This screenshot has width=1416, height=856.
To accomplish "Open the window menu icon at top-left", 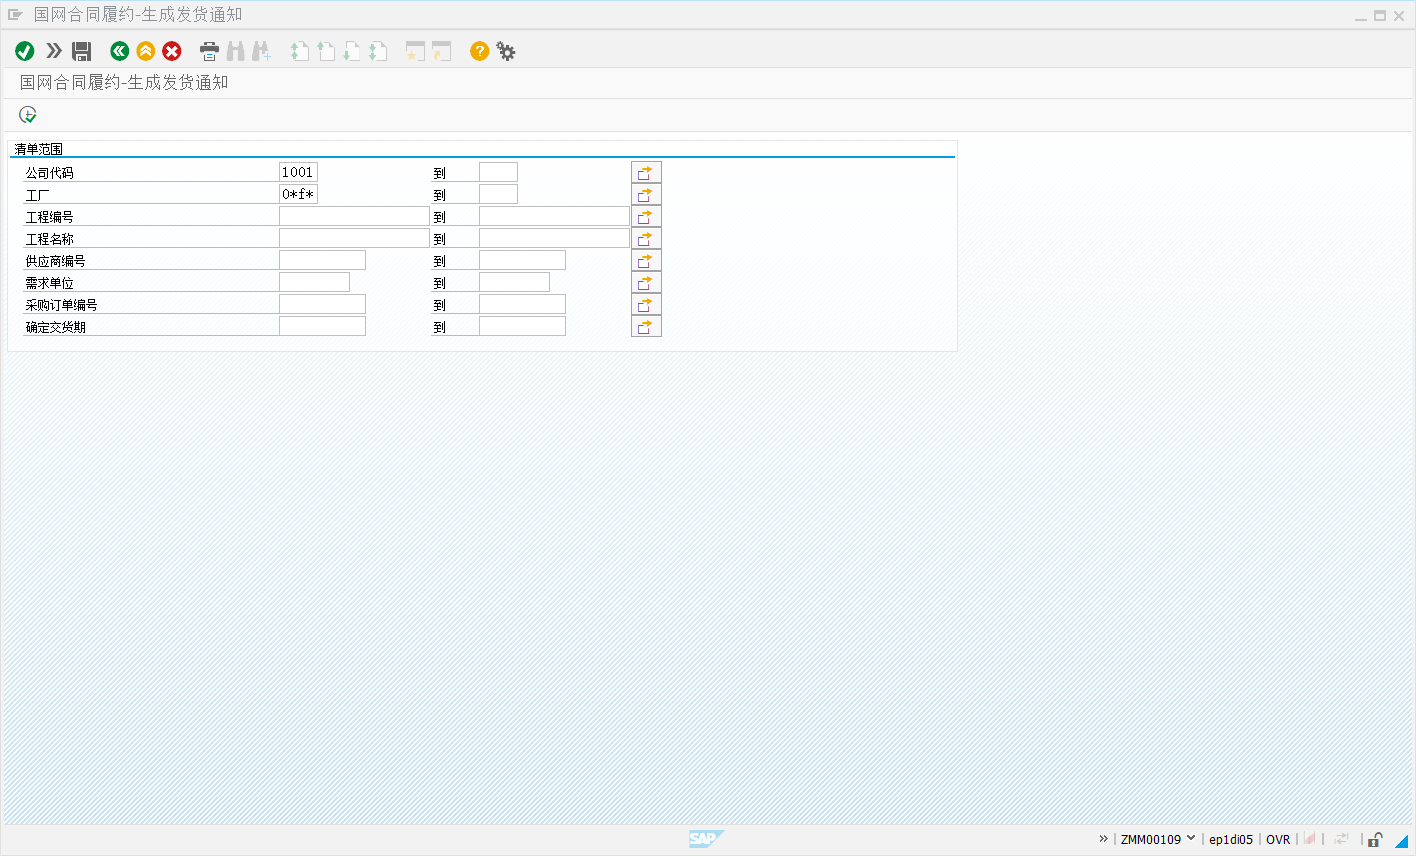I will tap(15, 15).
